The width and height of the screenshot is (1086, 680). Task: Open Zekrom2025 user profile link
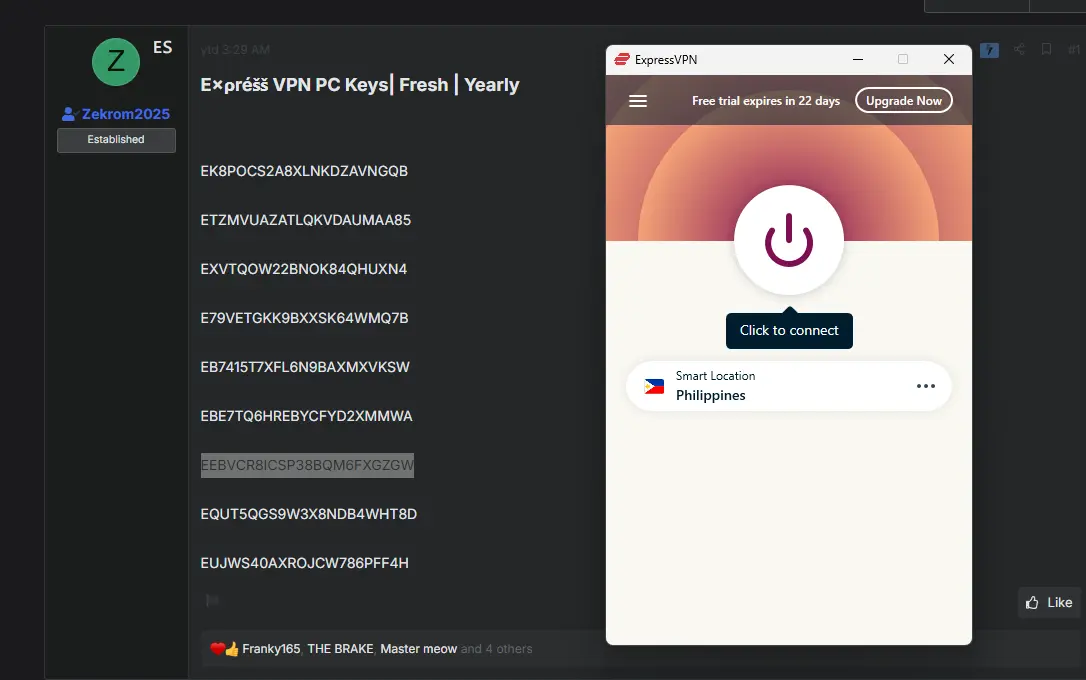click(125, 114)
